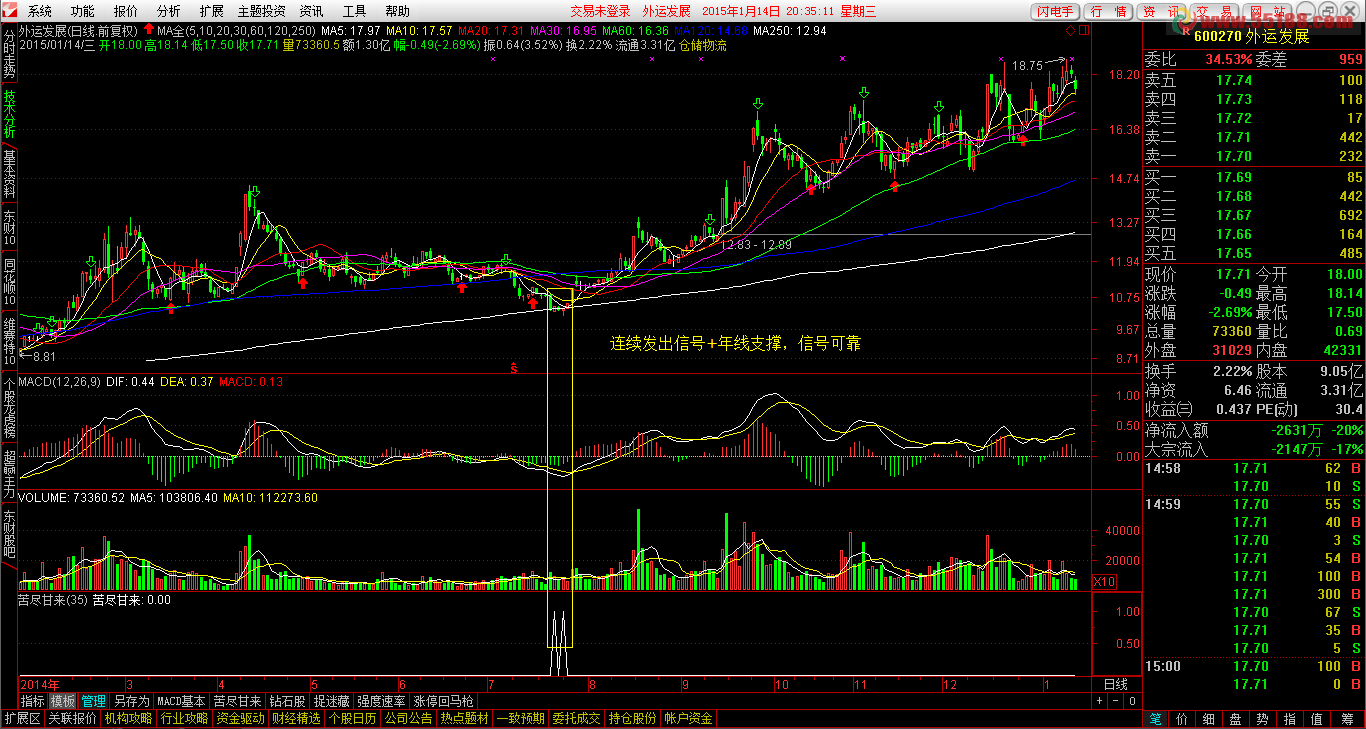Select the 笔 tab in the quote panel
Viewport: 1366px width, 729px height.
[x=1156, y=718]
